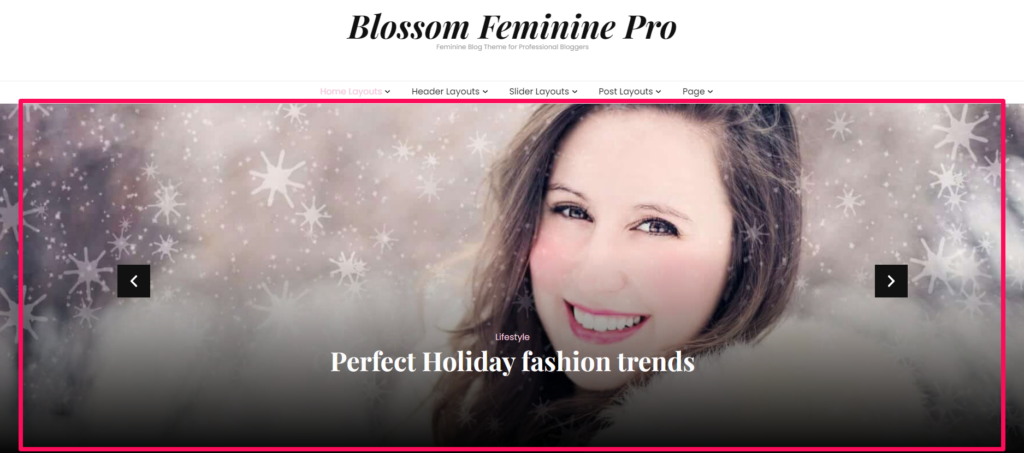
Task: Open the Perfect Holiday fashion trends post
Action: pyautogui.click(x=512, y=362)
